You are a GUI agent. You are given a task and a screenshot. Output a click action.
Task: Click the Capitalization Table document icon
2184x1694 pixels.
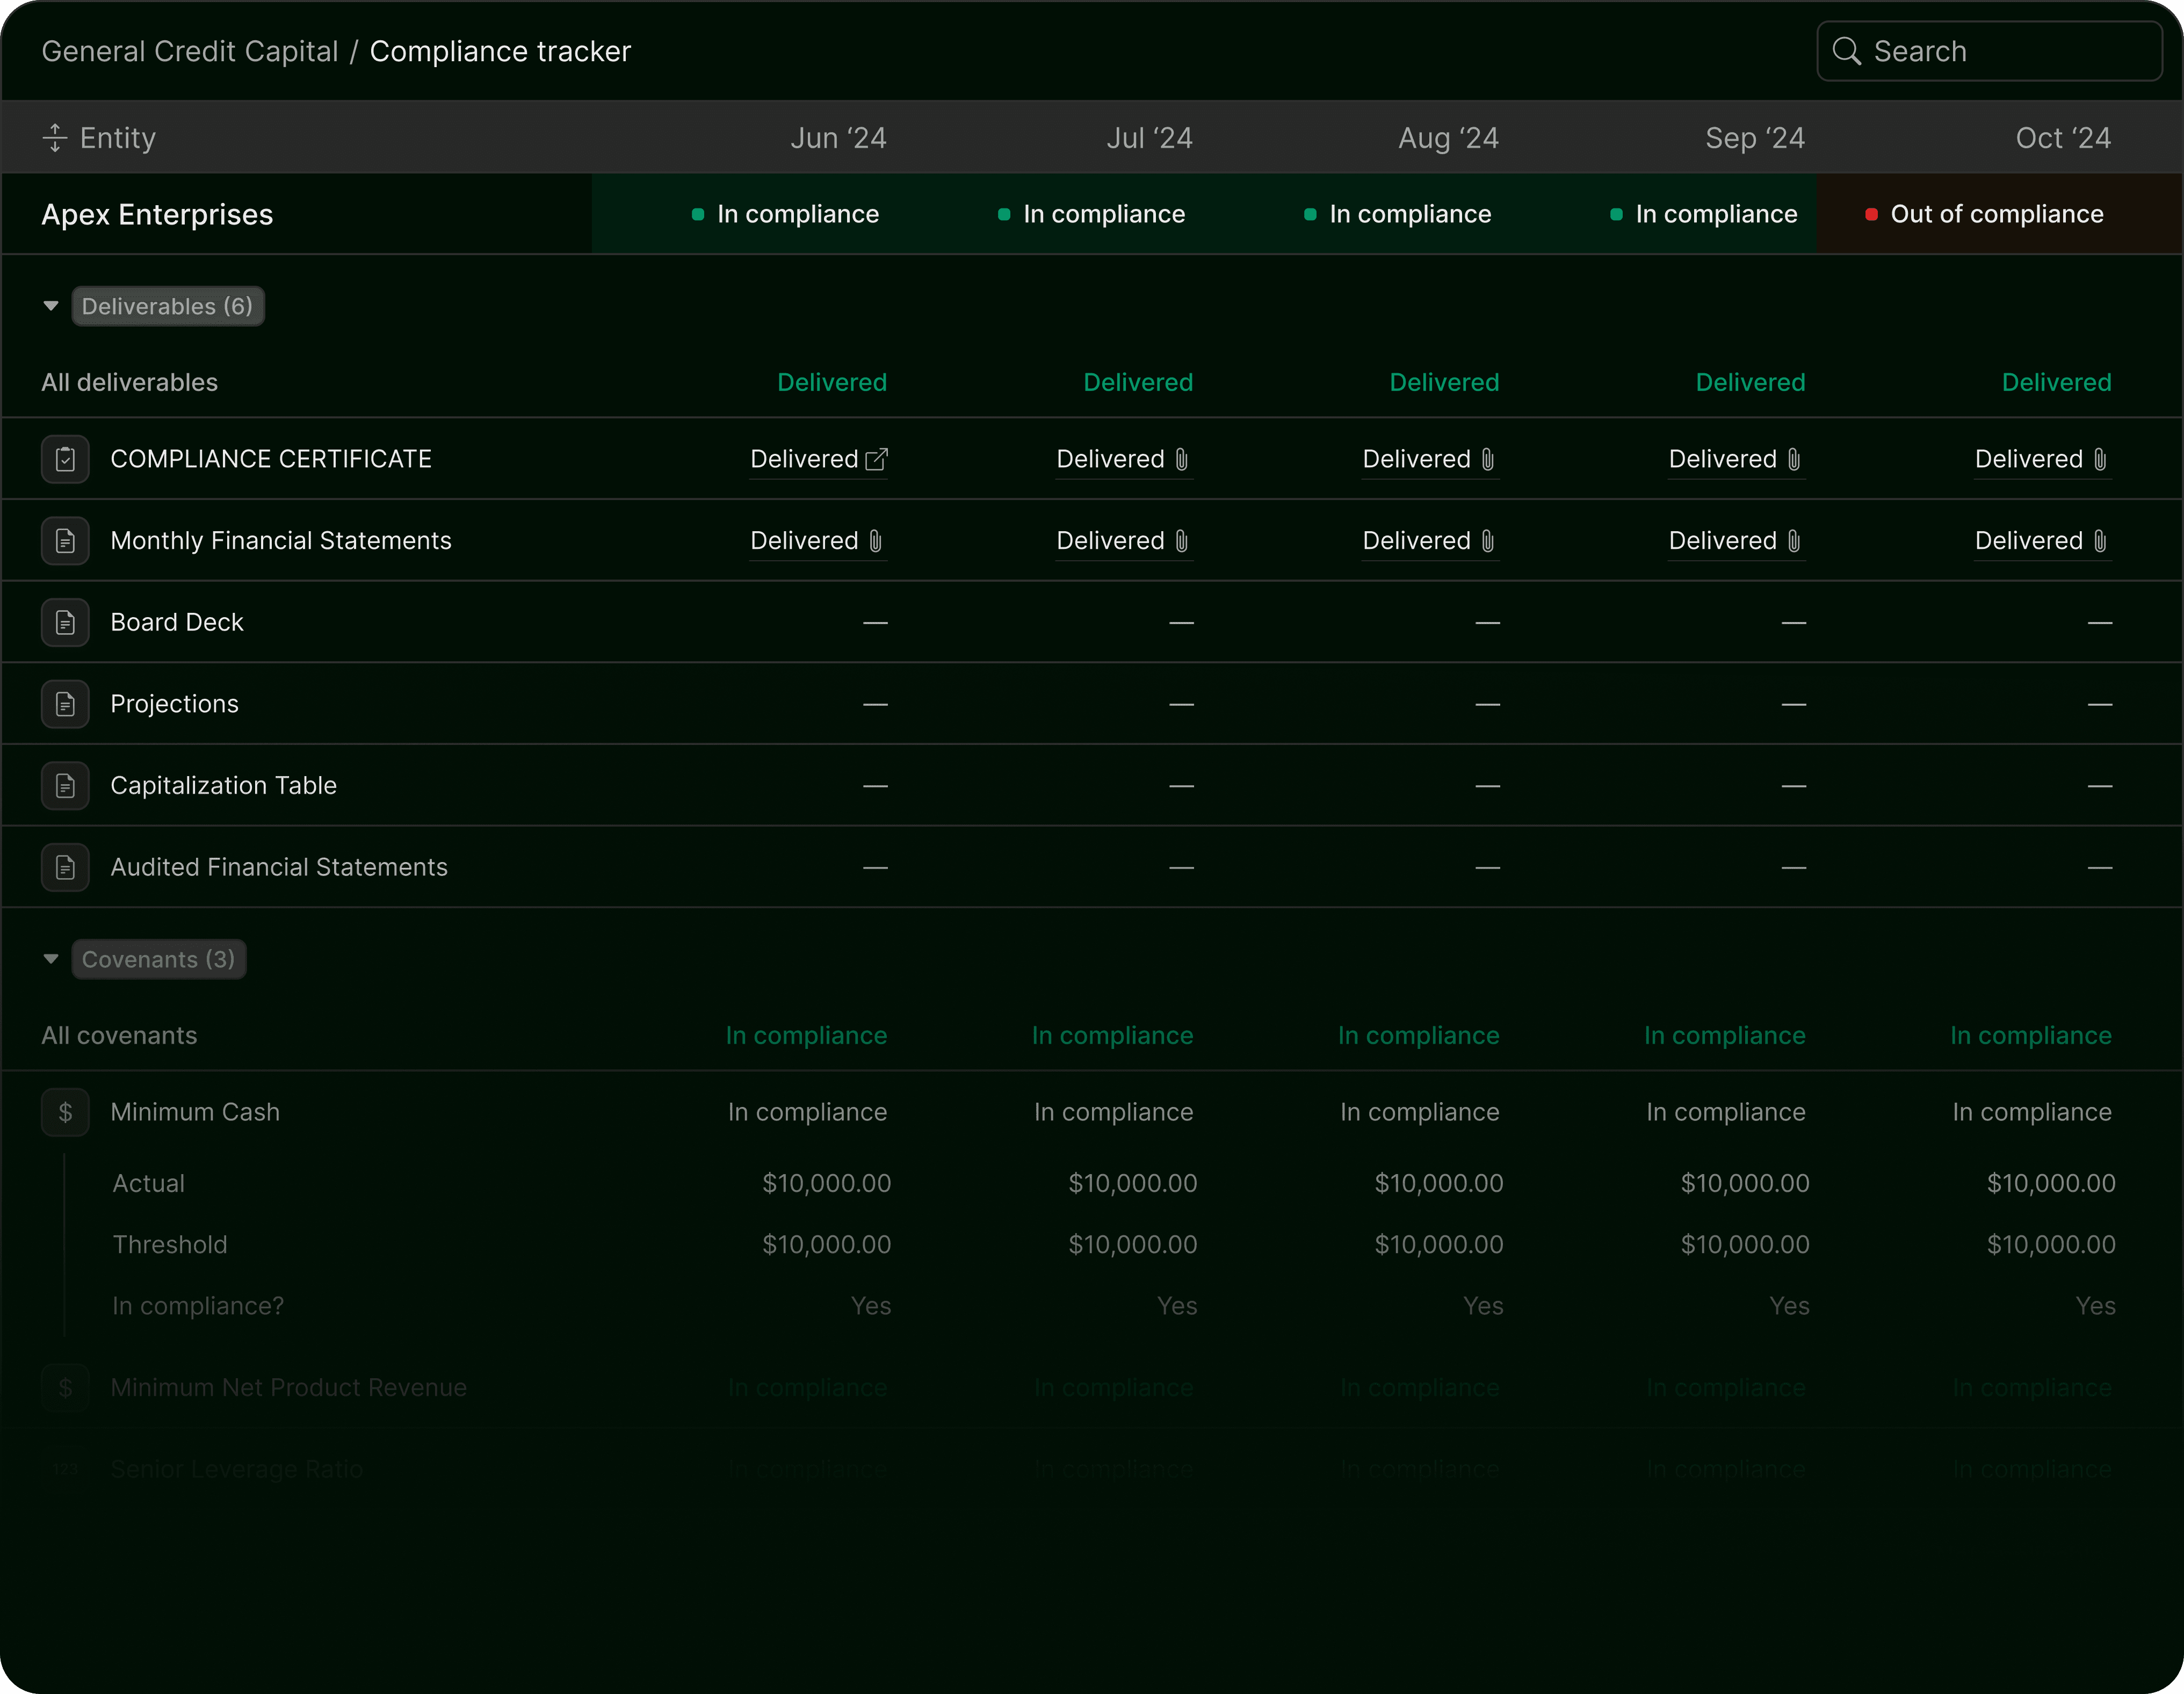pyautogui.click(x=65, y=786)
